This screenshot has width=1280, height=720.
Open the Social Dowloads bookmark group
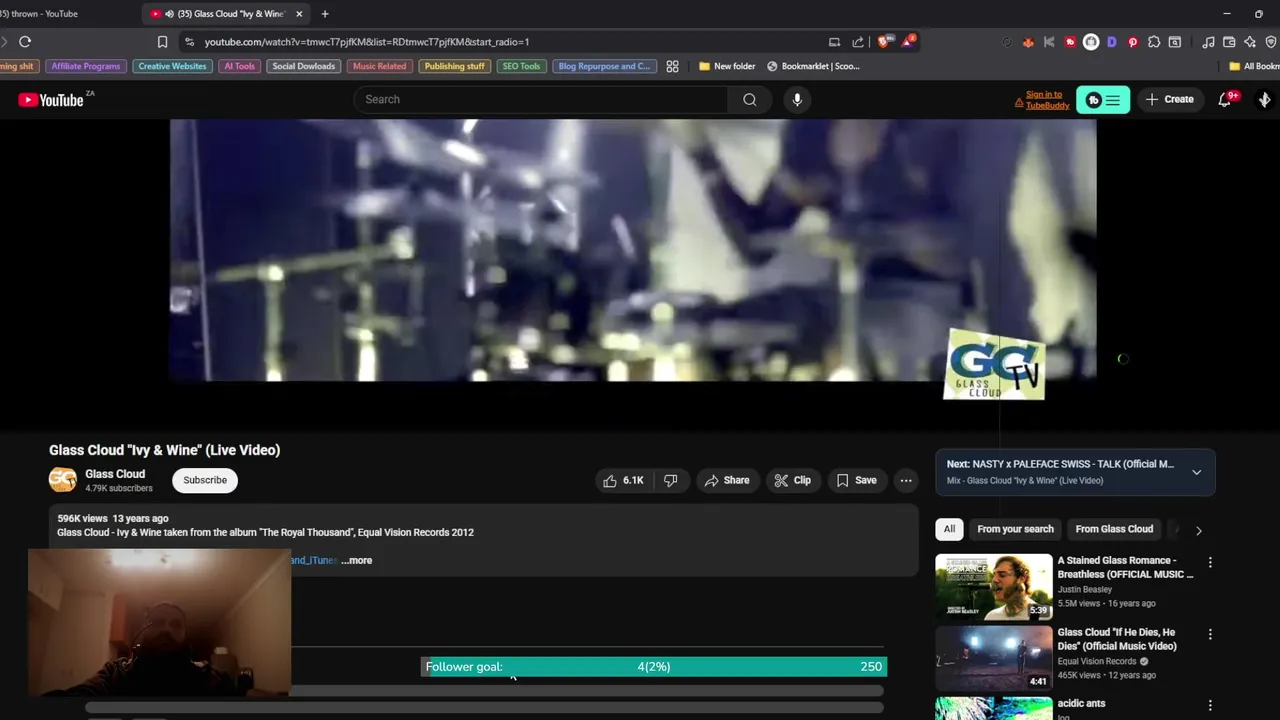point(304,66)
